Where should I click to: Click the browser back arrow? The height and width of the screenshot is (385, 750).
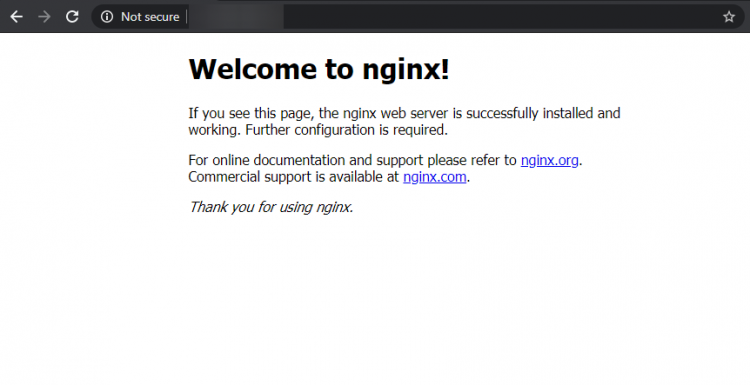click(x=16, y=17)
